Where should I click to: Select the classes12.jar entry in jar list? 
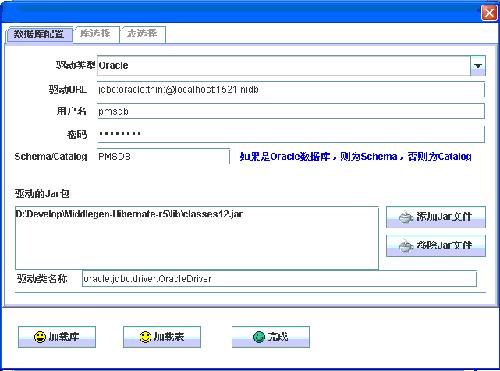(x=129, y=214)
